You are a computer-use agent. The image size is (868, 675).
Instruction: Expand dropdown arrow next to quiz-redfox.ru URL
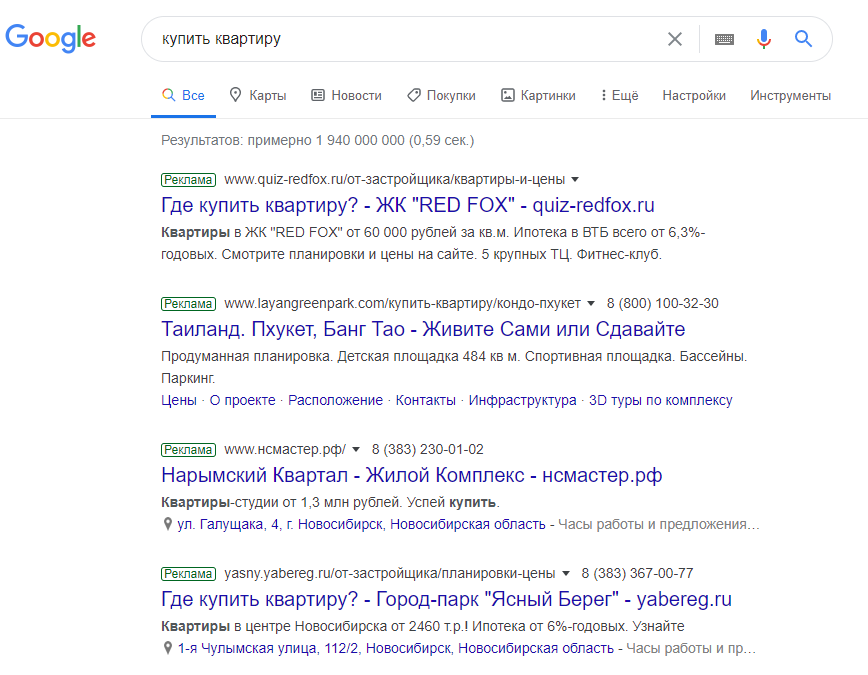(x=575, y=179)
